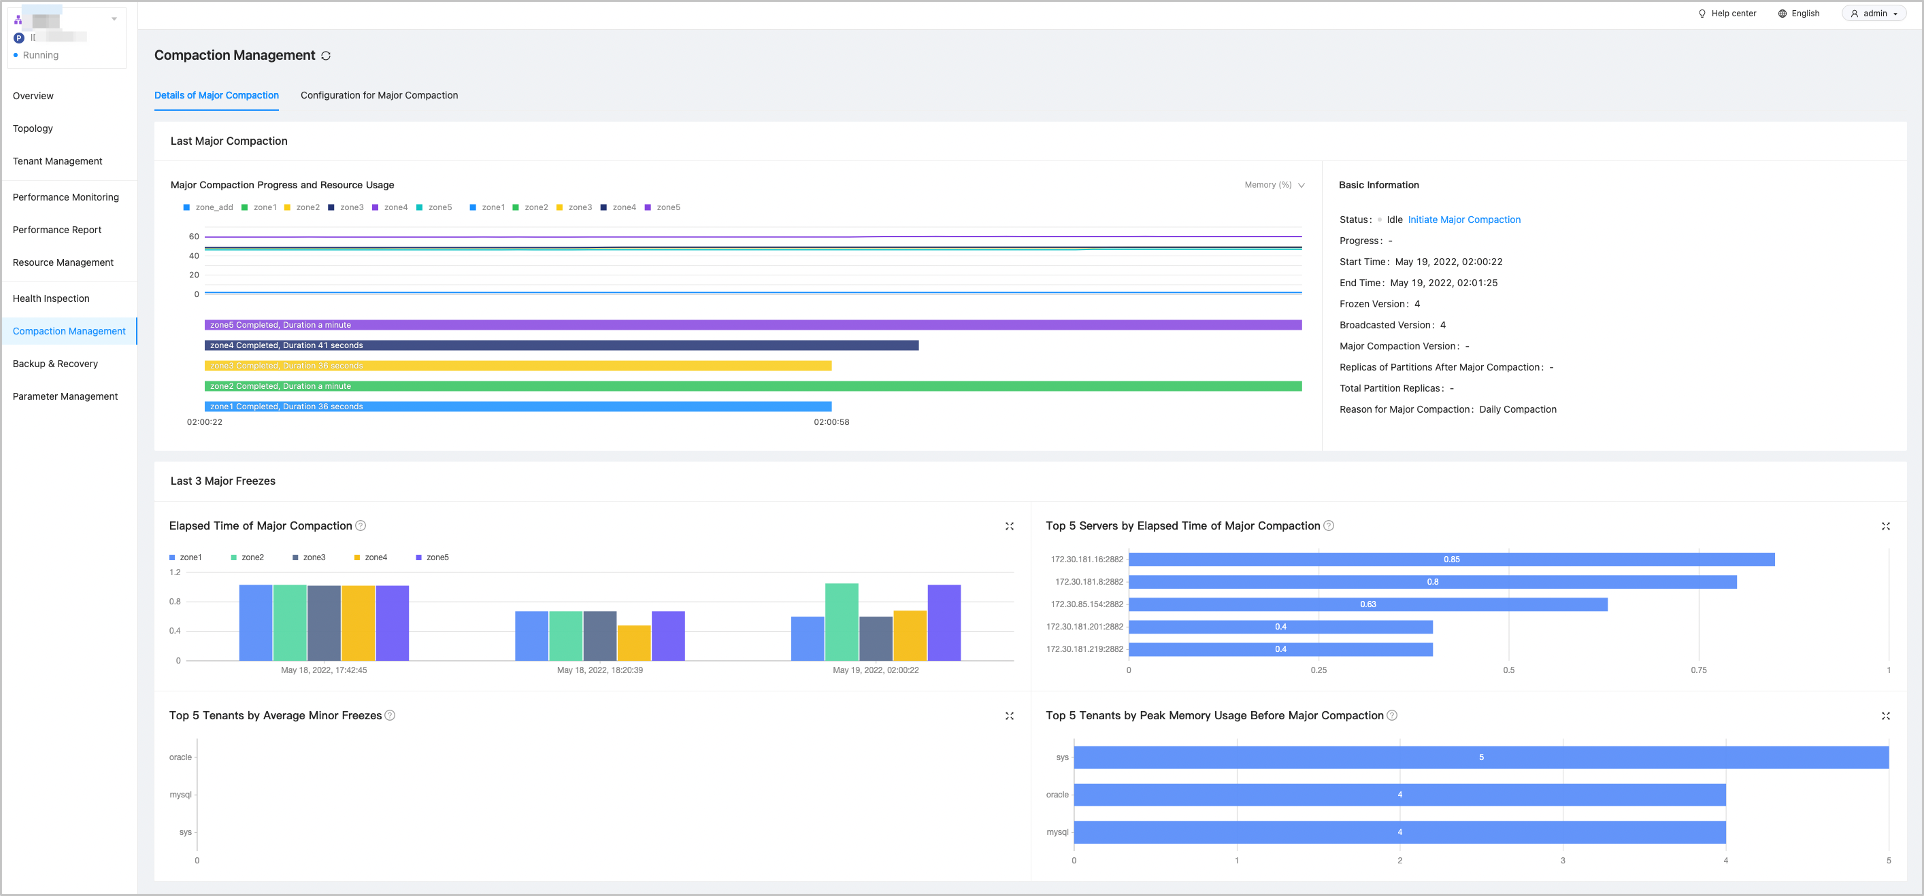Open the cluster selector dropdown arrow

coord(114,19)
